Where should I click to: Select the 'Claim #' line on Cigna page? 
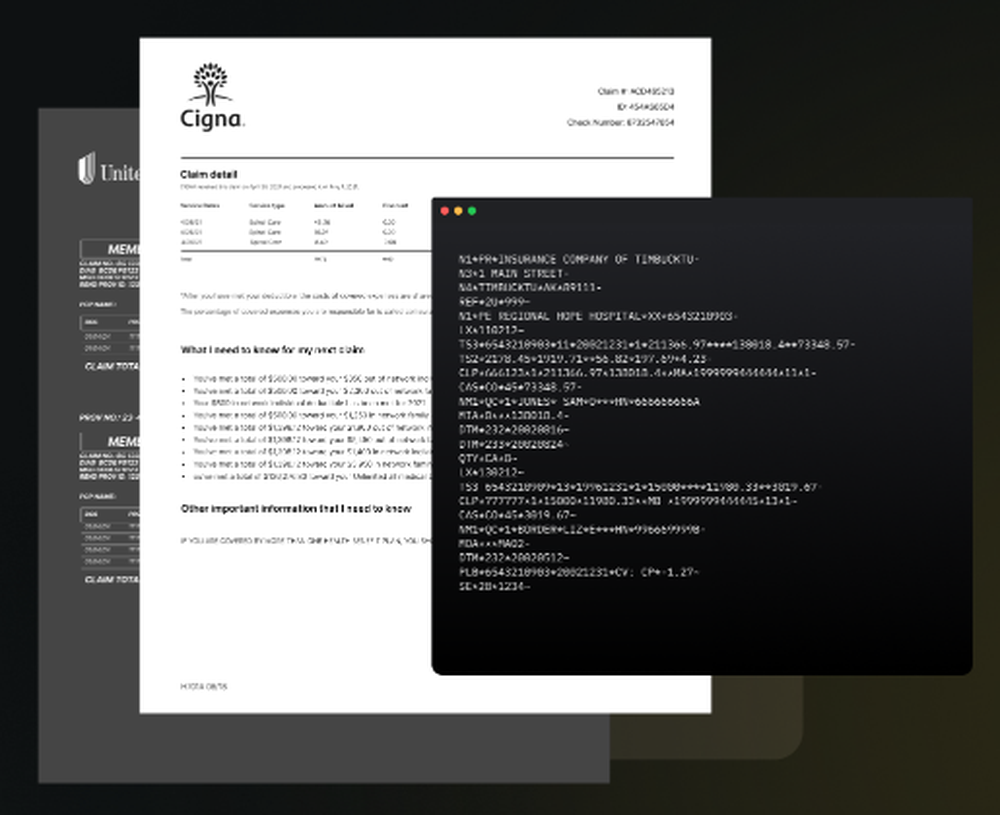tap(636, 91)
